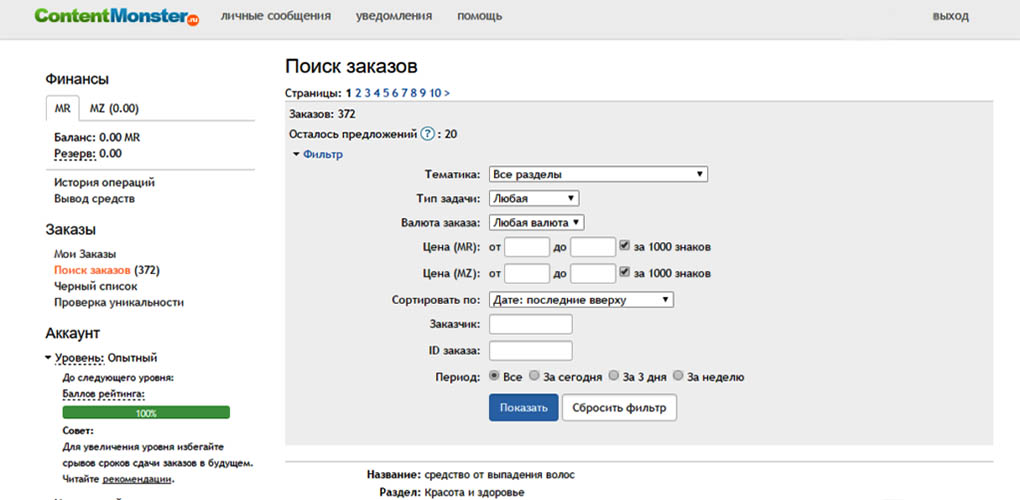This screenshot has width=1020, height=500.
Task: Go to page 7 of results
Action: 404,93
